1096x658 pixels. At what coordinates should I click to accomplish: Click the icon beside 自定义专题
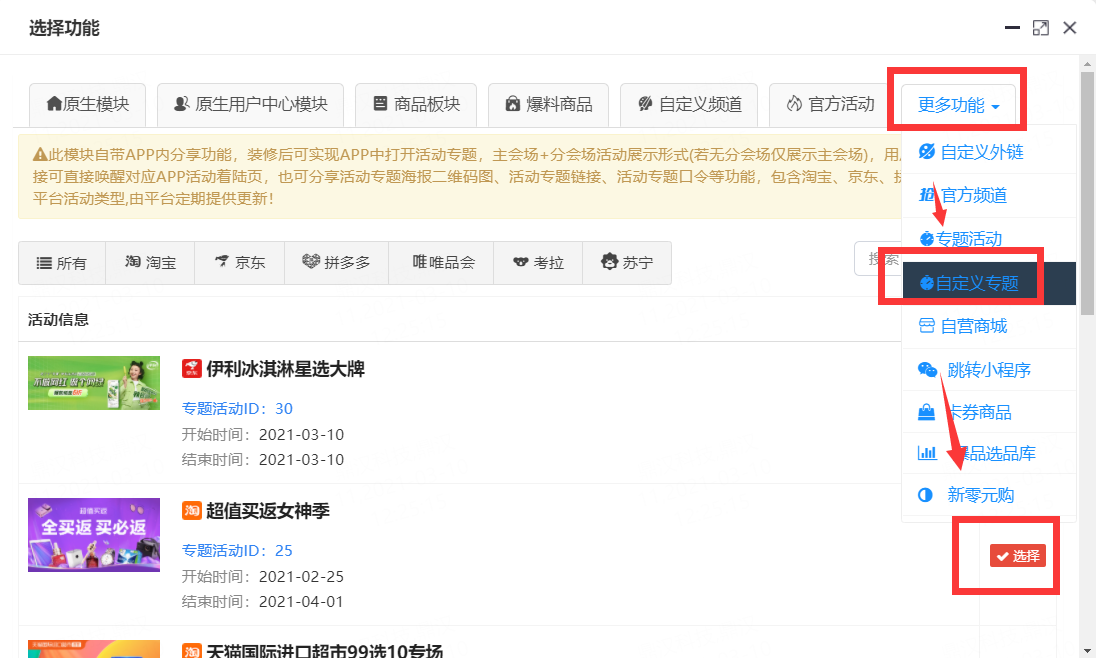tap(927, 283)
